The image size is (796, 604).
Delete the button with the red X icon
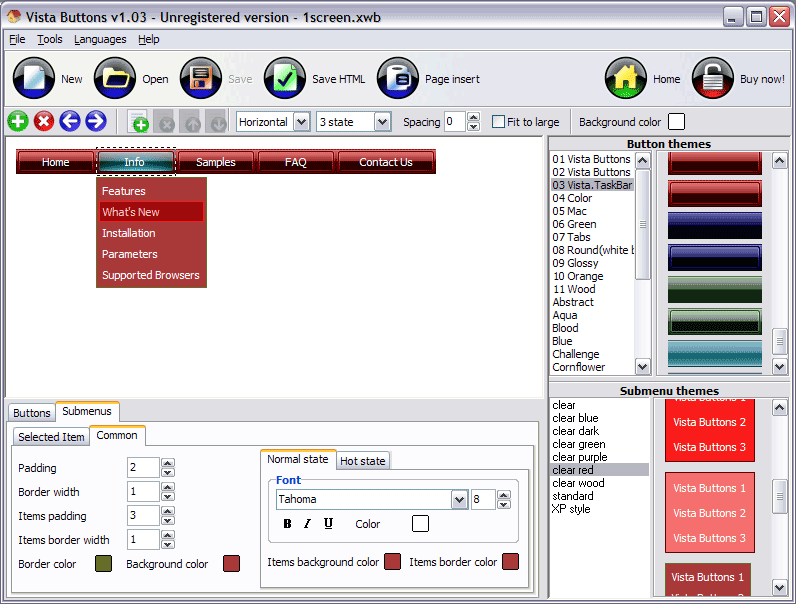(x=44, y=121)
